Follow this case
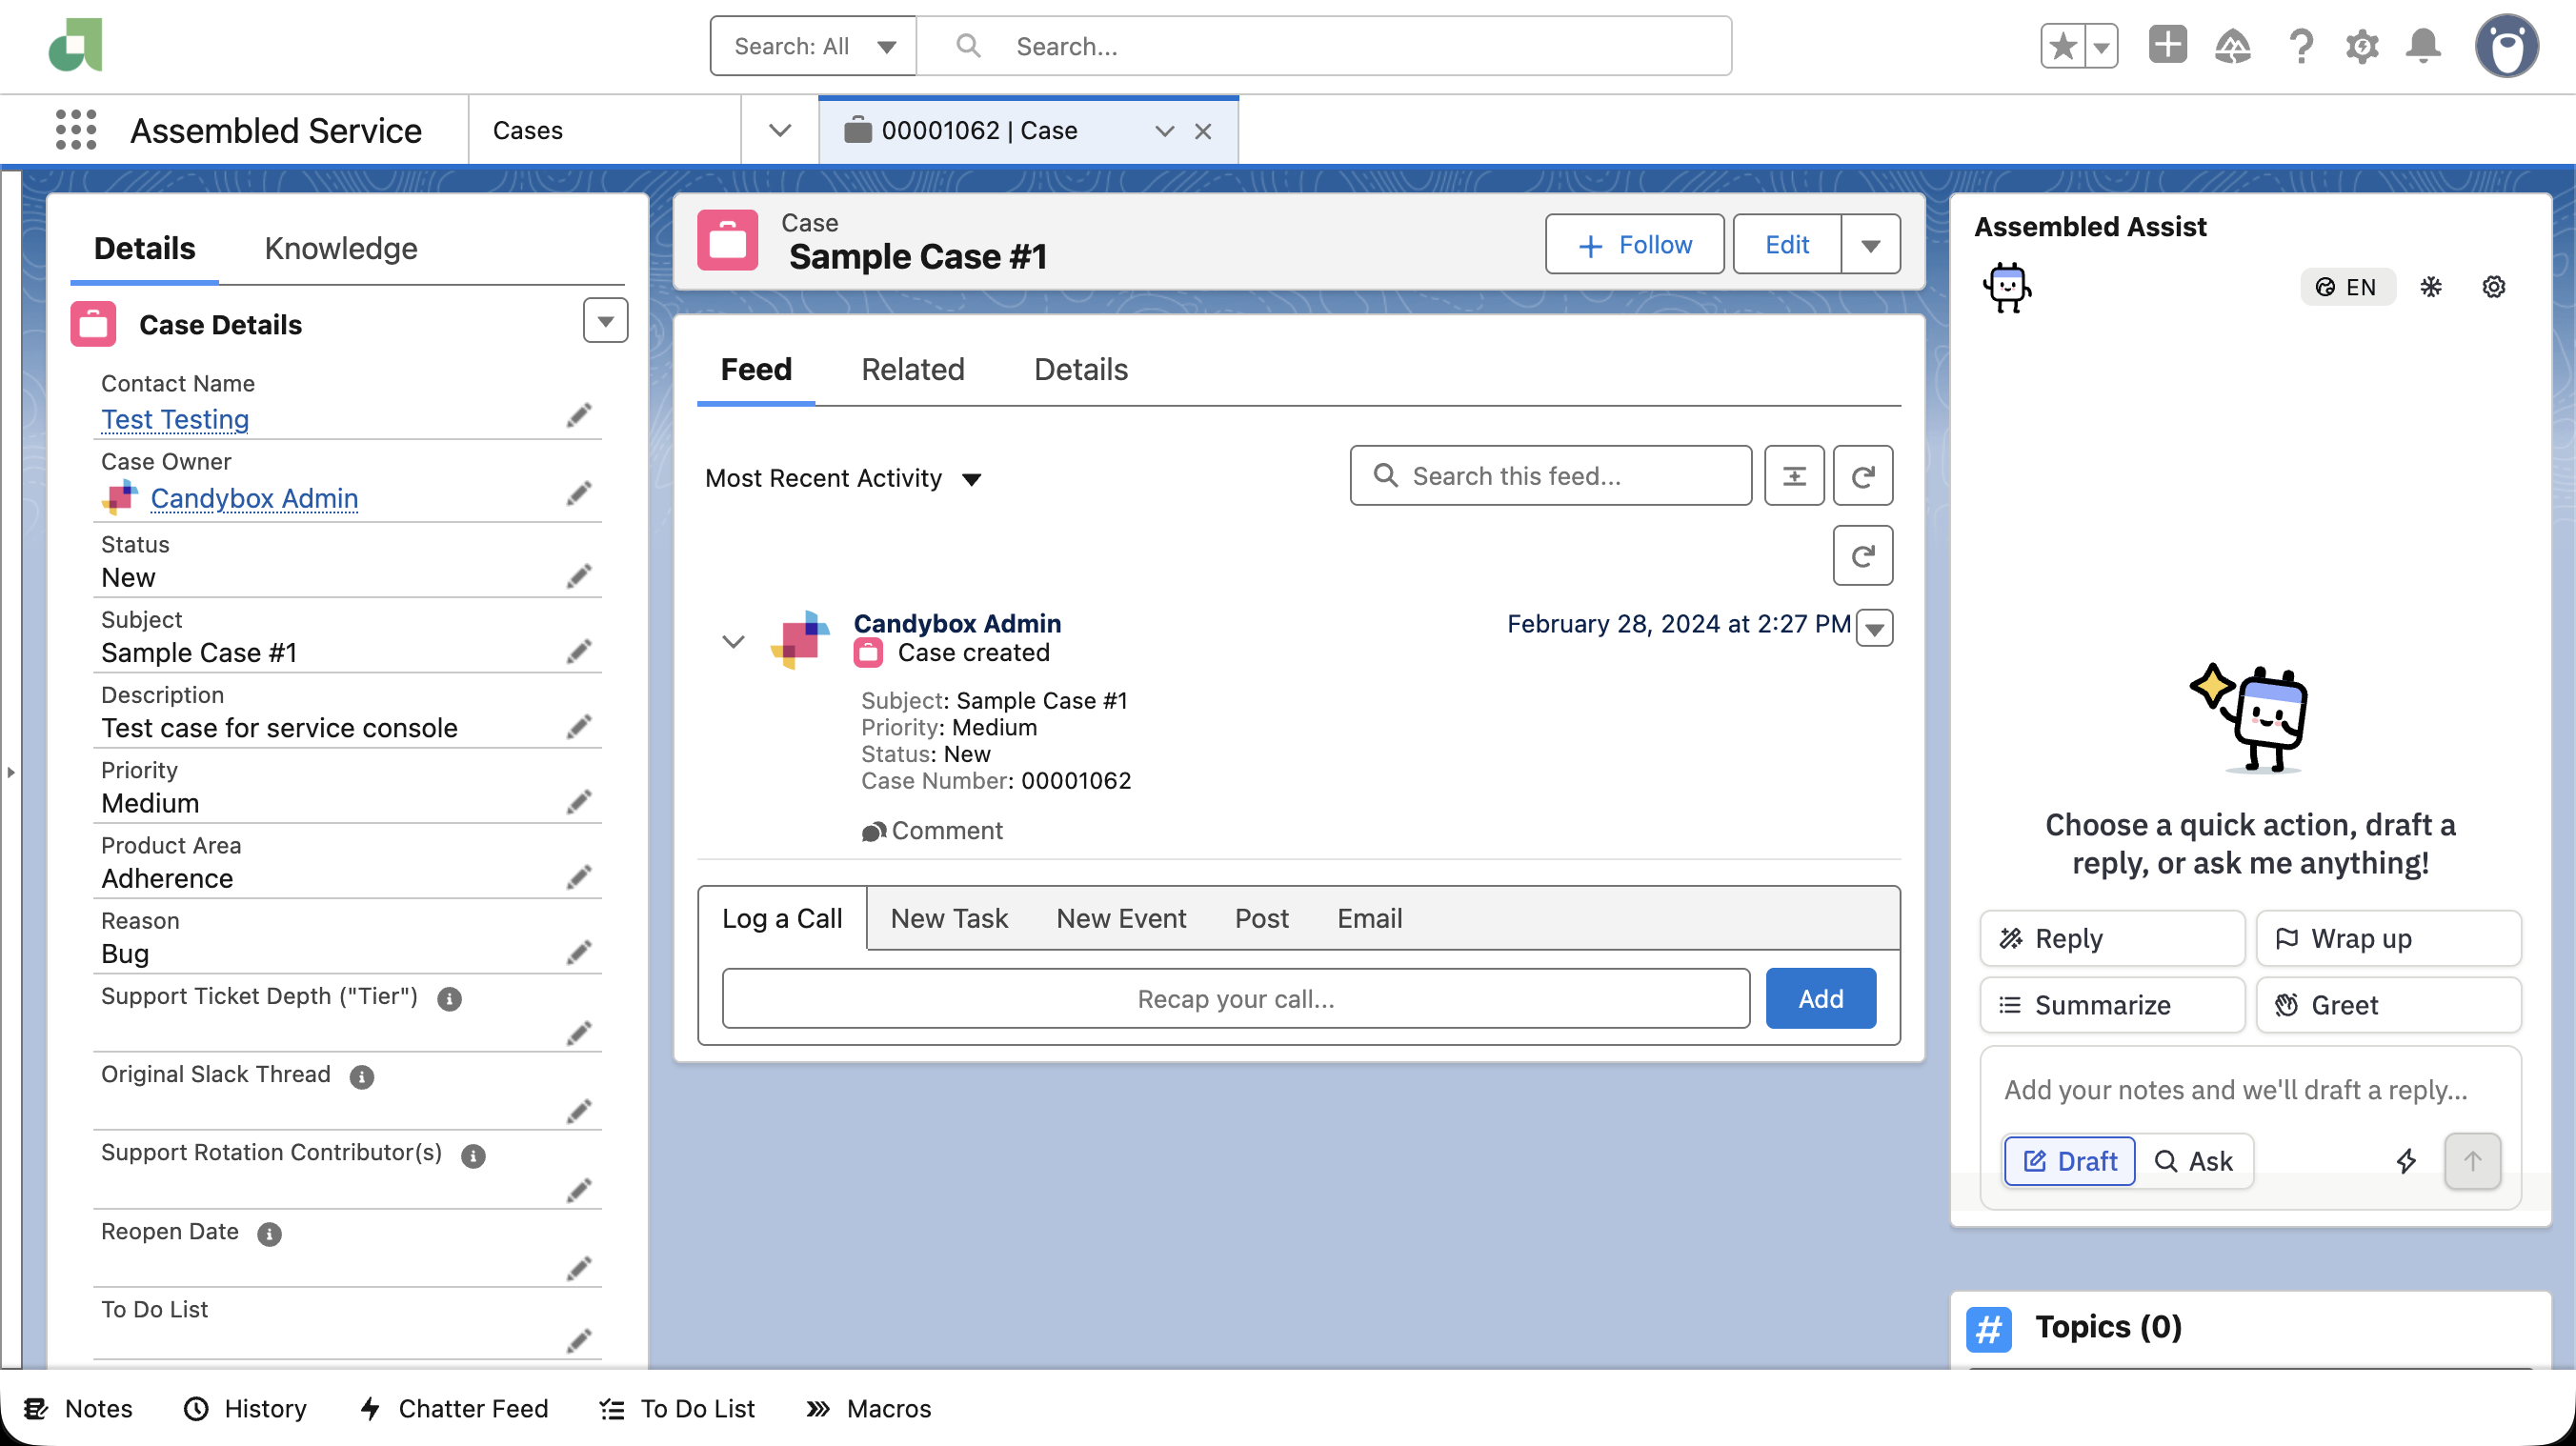This screenshot has width=2576, height=1446. [1634, 244]
